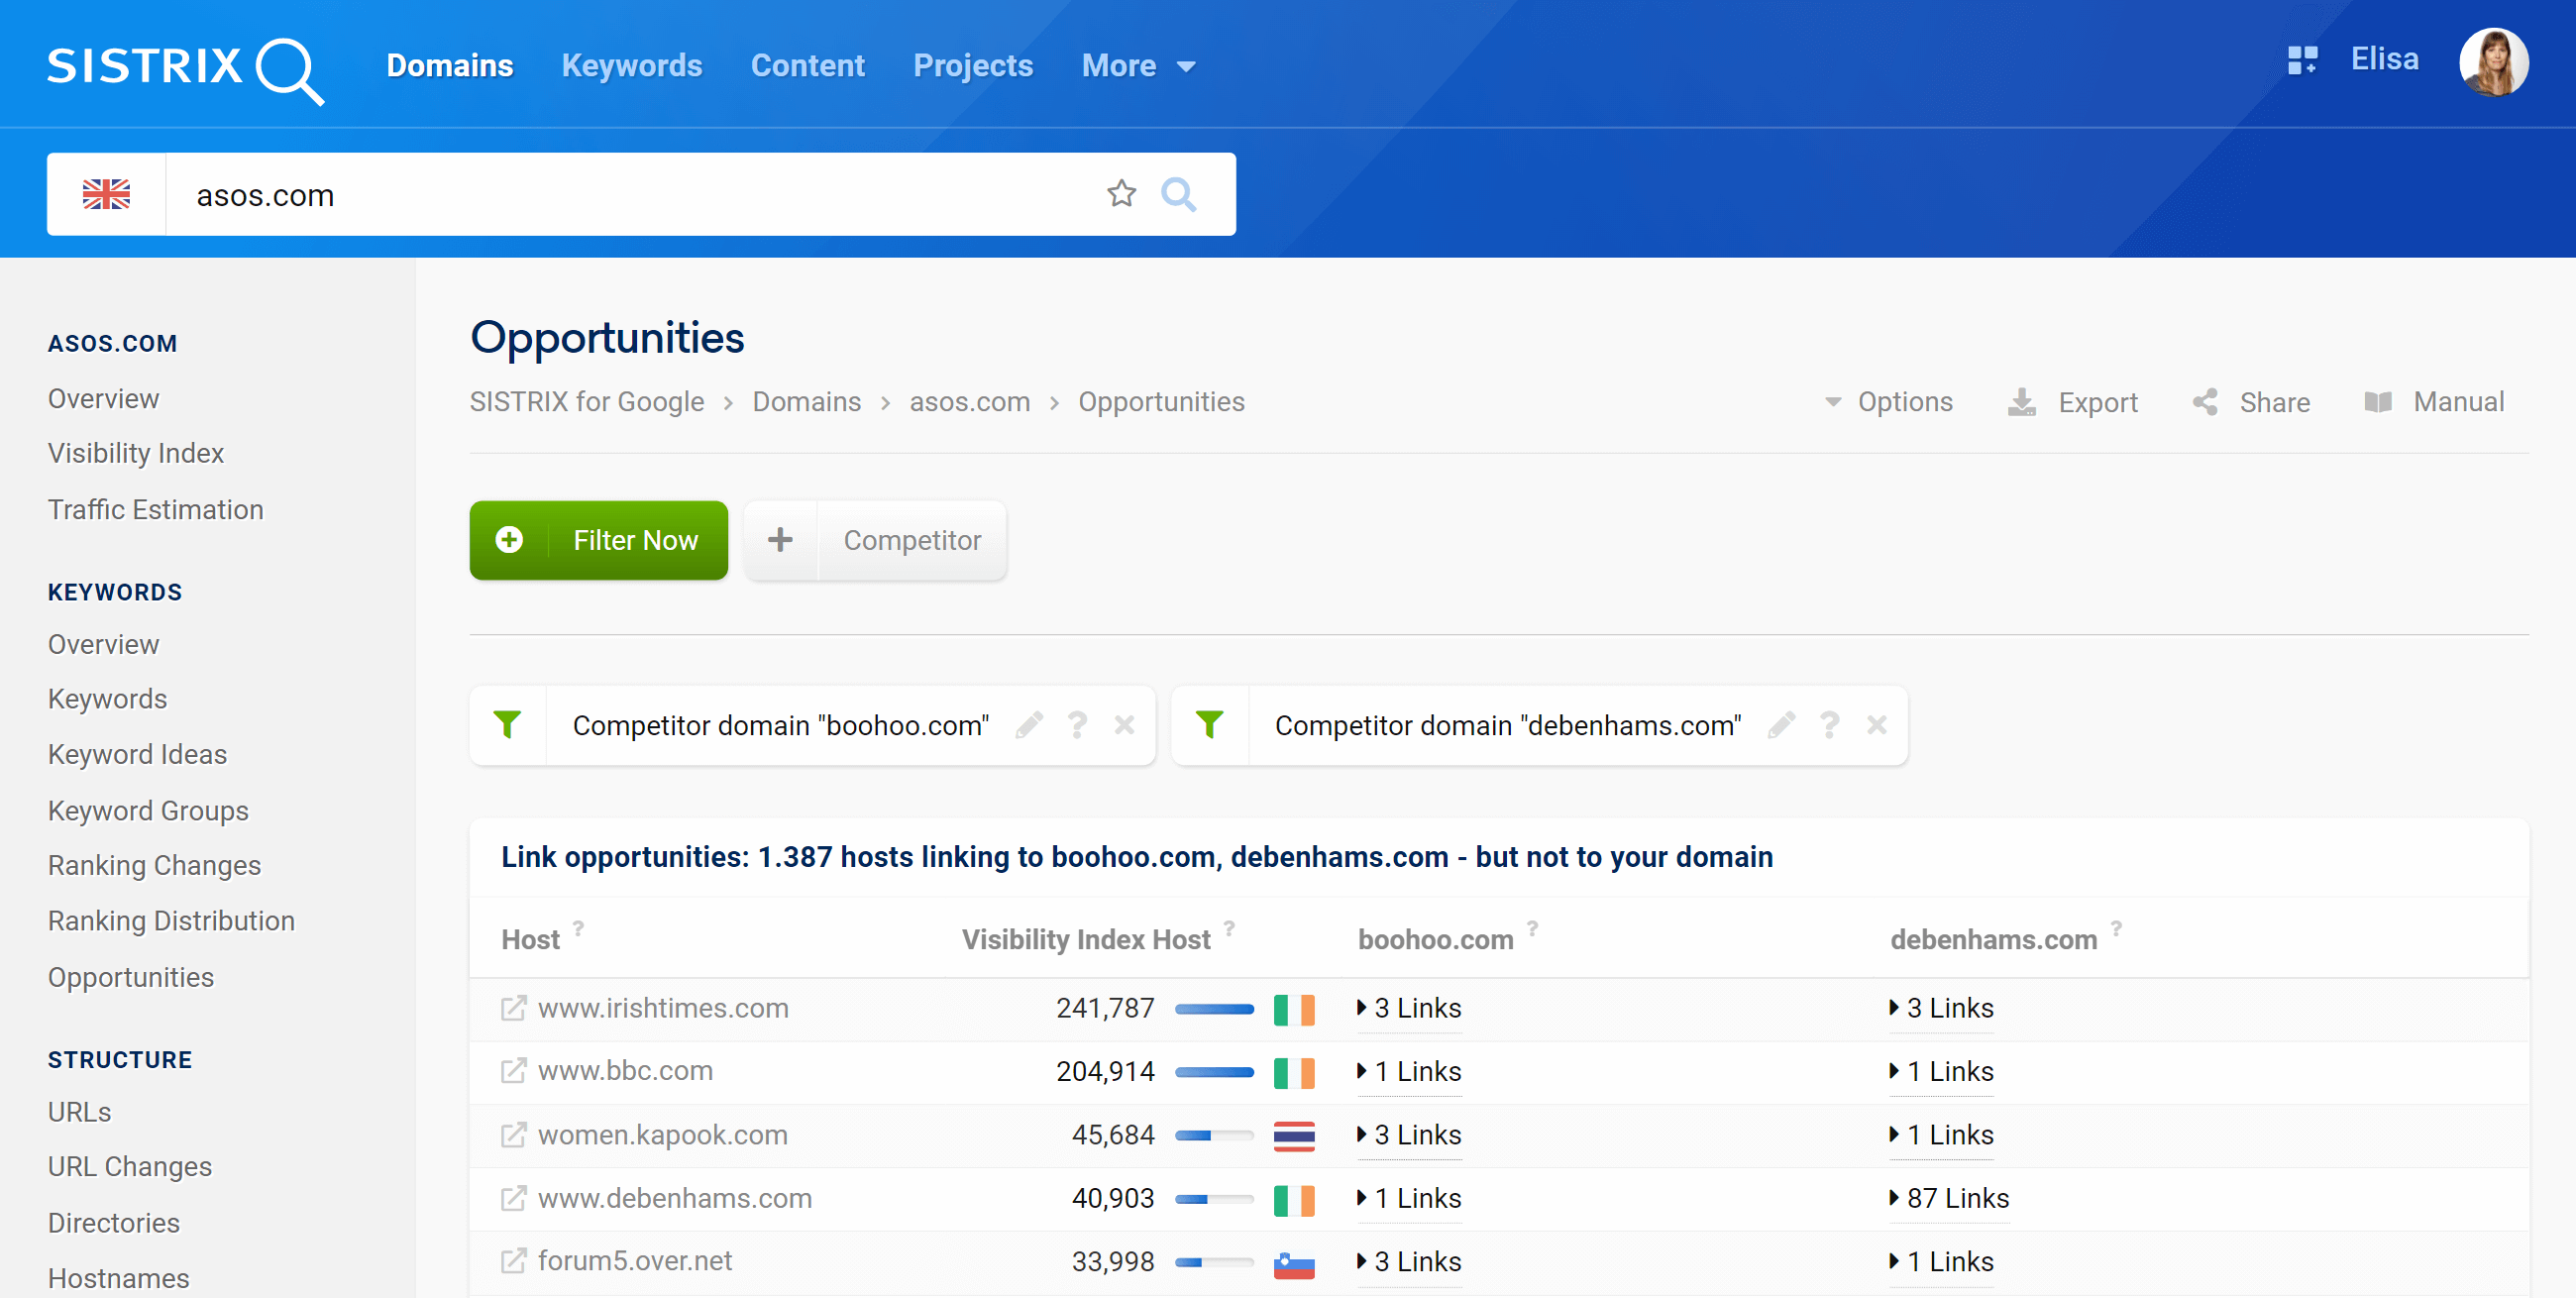Remove the debenhams.com competitor filter
2576x1298 pixels.
pyautogui.click(x=1876, y=725)
